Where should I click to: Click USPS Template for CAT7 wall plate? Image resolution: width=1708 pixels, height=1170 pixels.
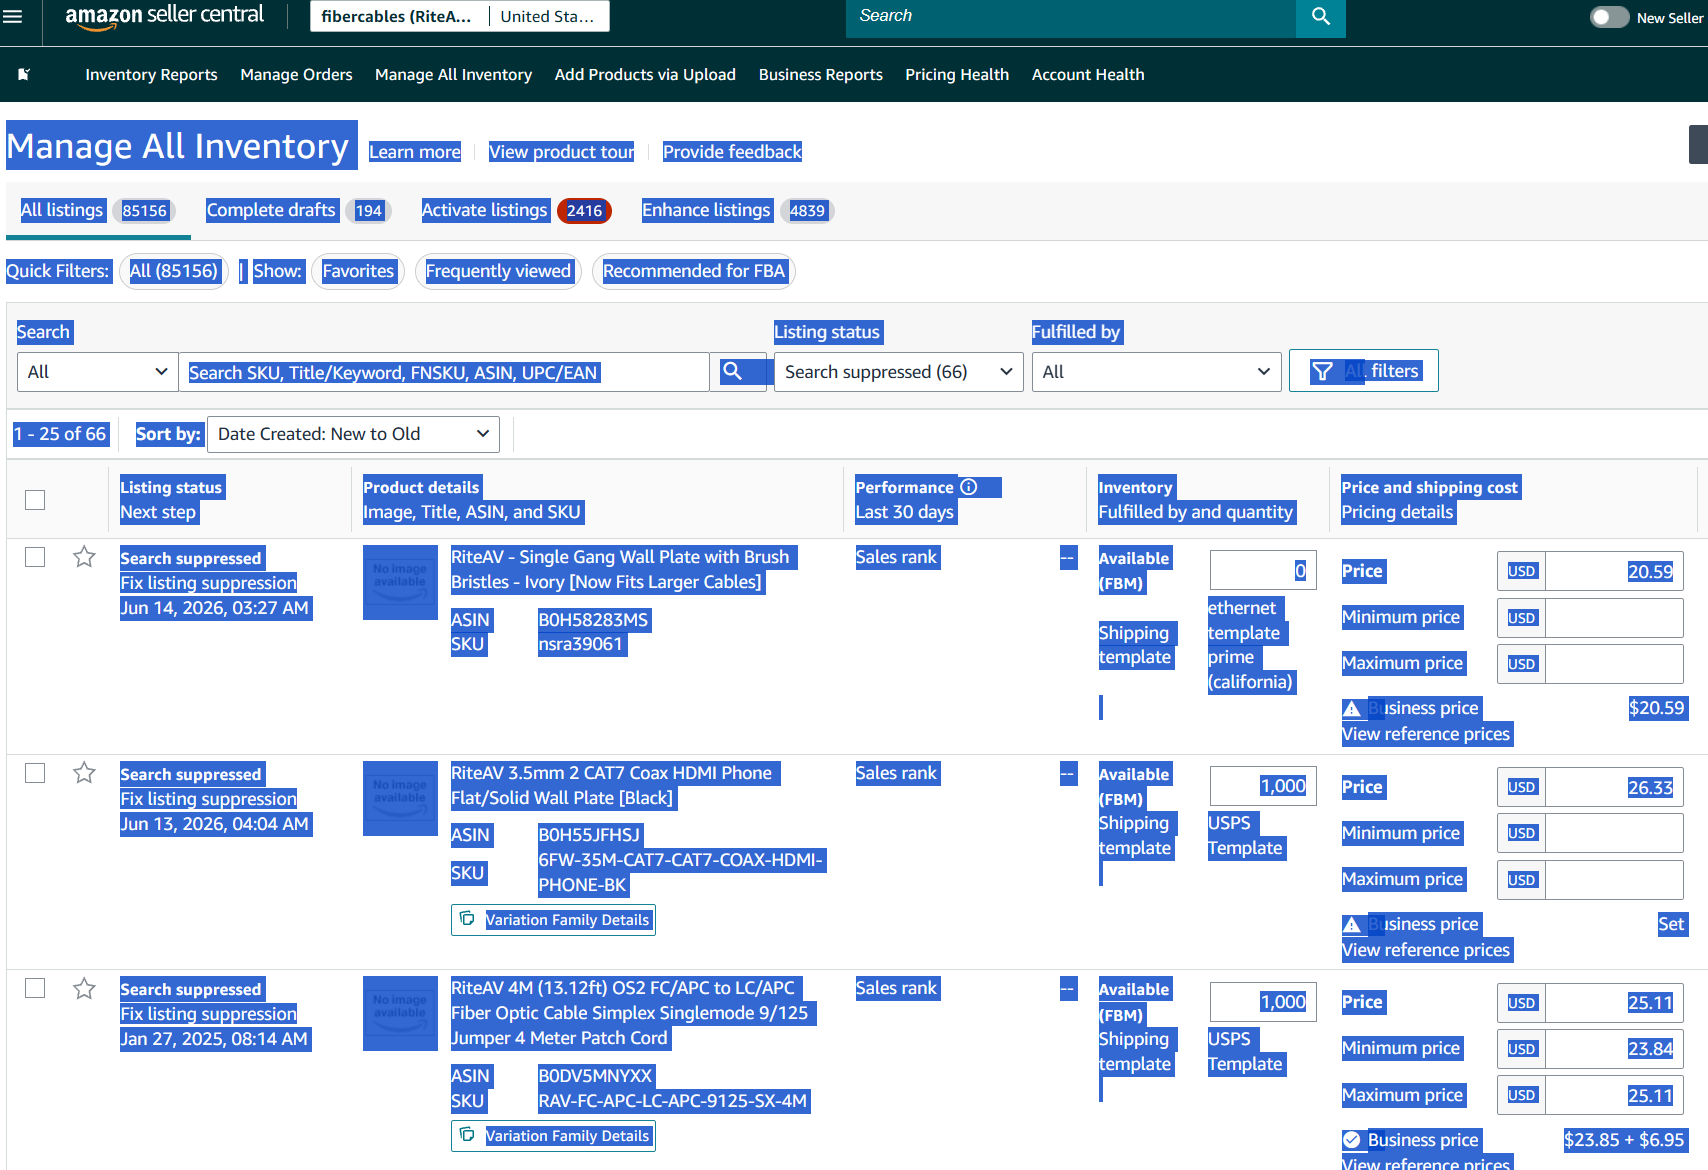tap(1245, 835)
